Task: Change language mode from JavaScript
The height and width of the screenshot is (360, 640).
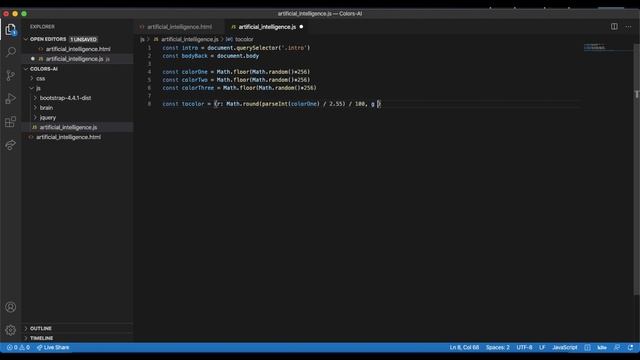Action: point(564,347)
